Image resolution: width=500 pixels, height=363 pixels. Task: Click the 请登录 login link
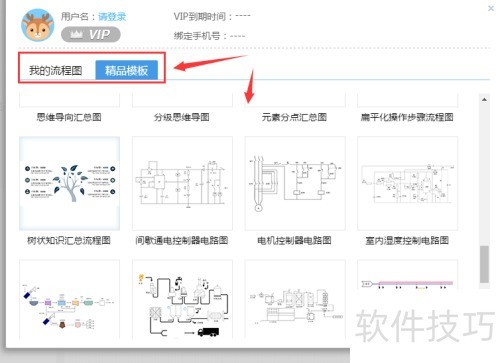pyautogui.click(x=112, y=17)
